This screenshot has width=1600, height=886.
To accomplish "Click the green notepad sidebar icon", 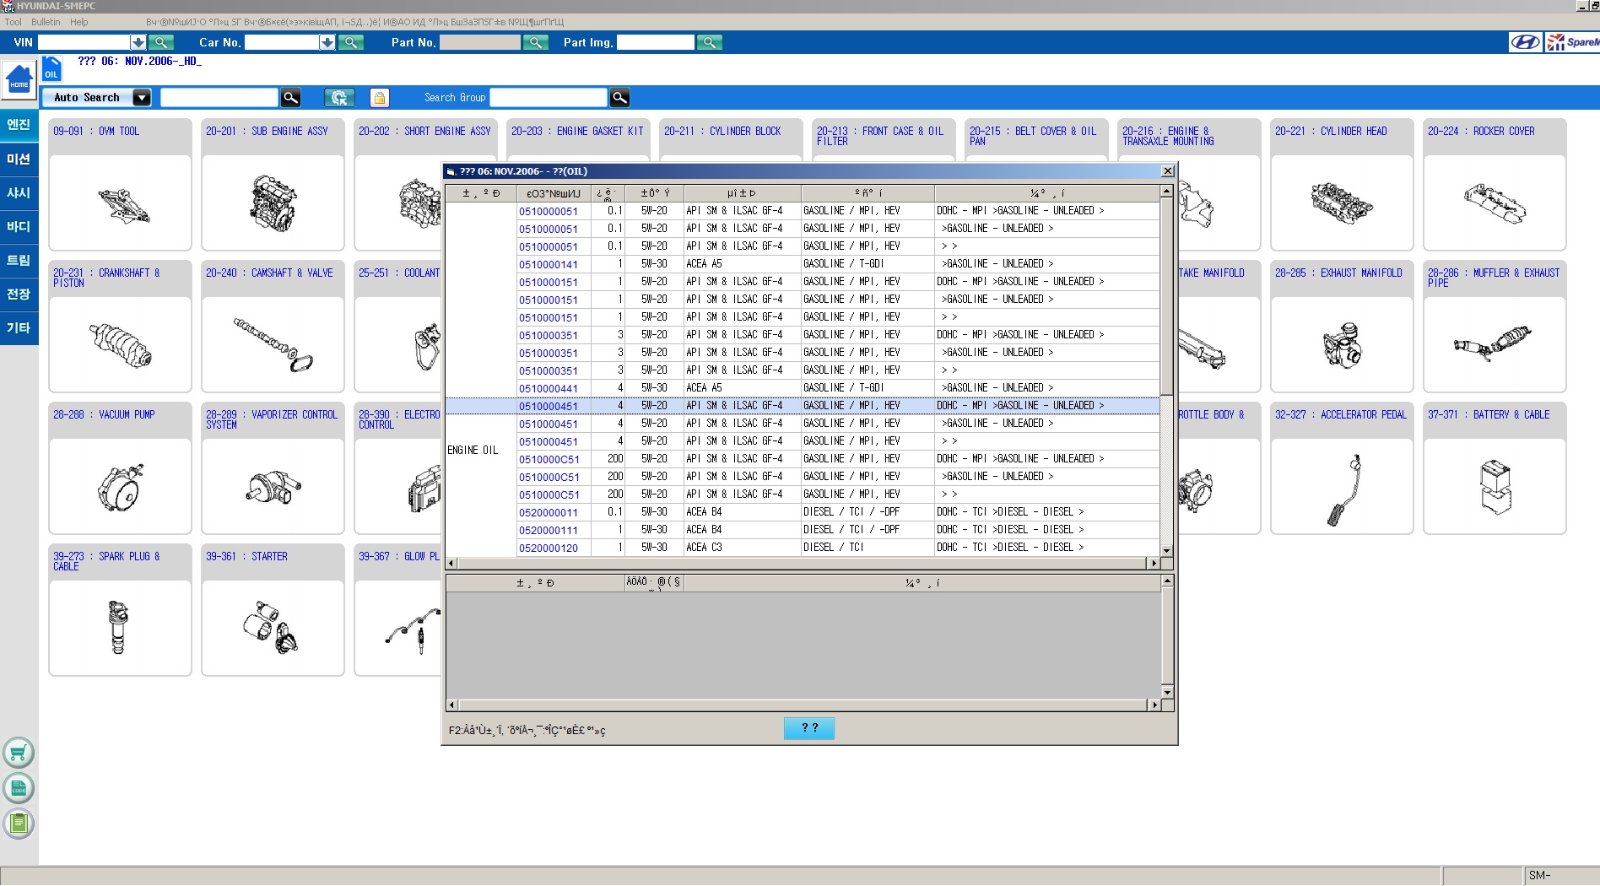I will click(18, 824).
